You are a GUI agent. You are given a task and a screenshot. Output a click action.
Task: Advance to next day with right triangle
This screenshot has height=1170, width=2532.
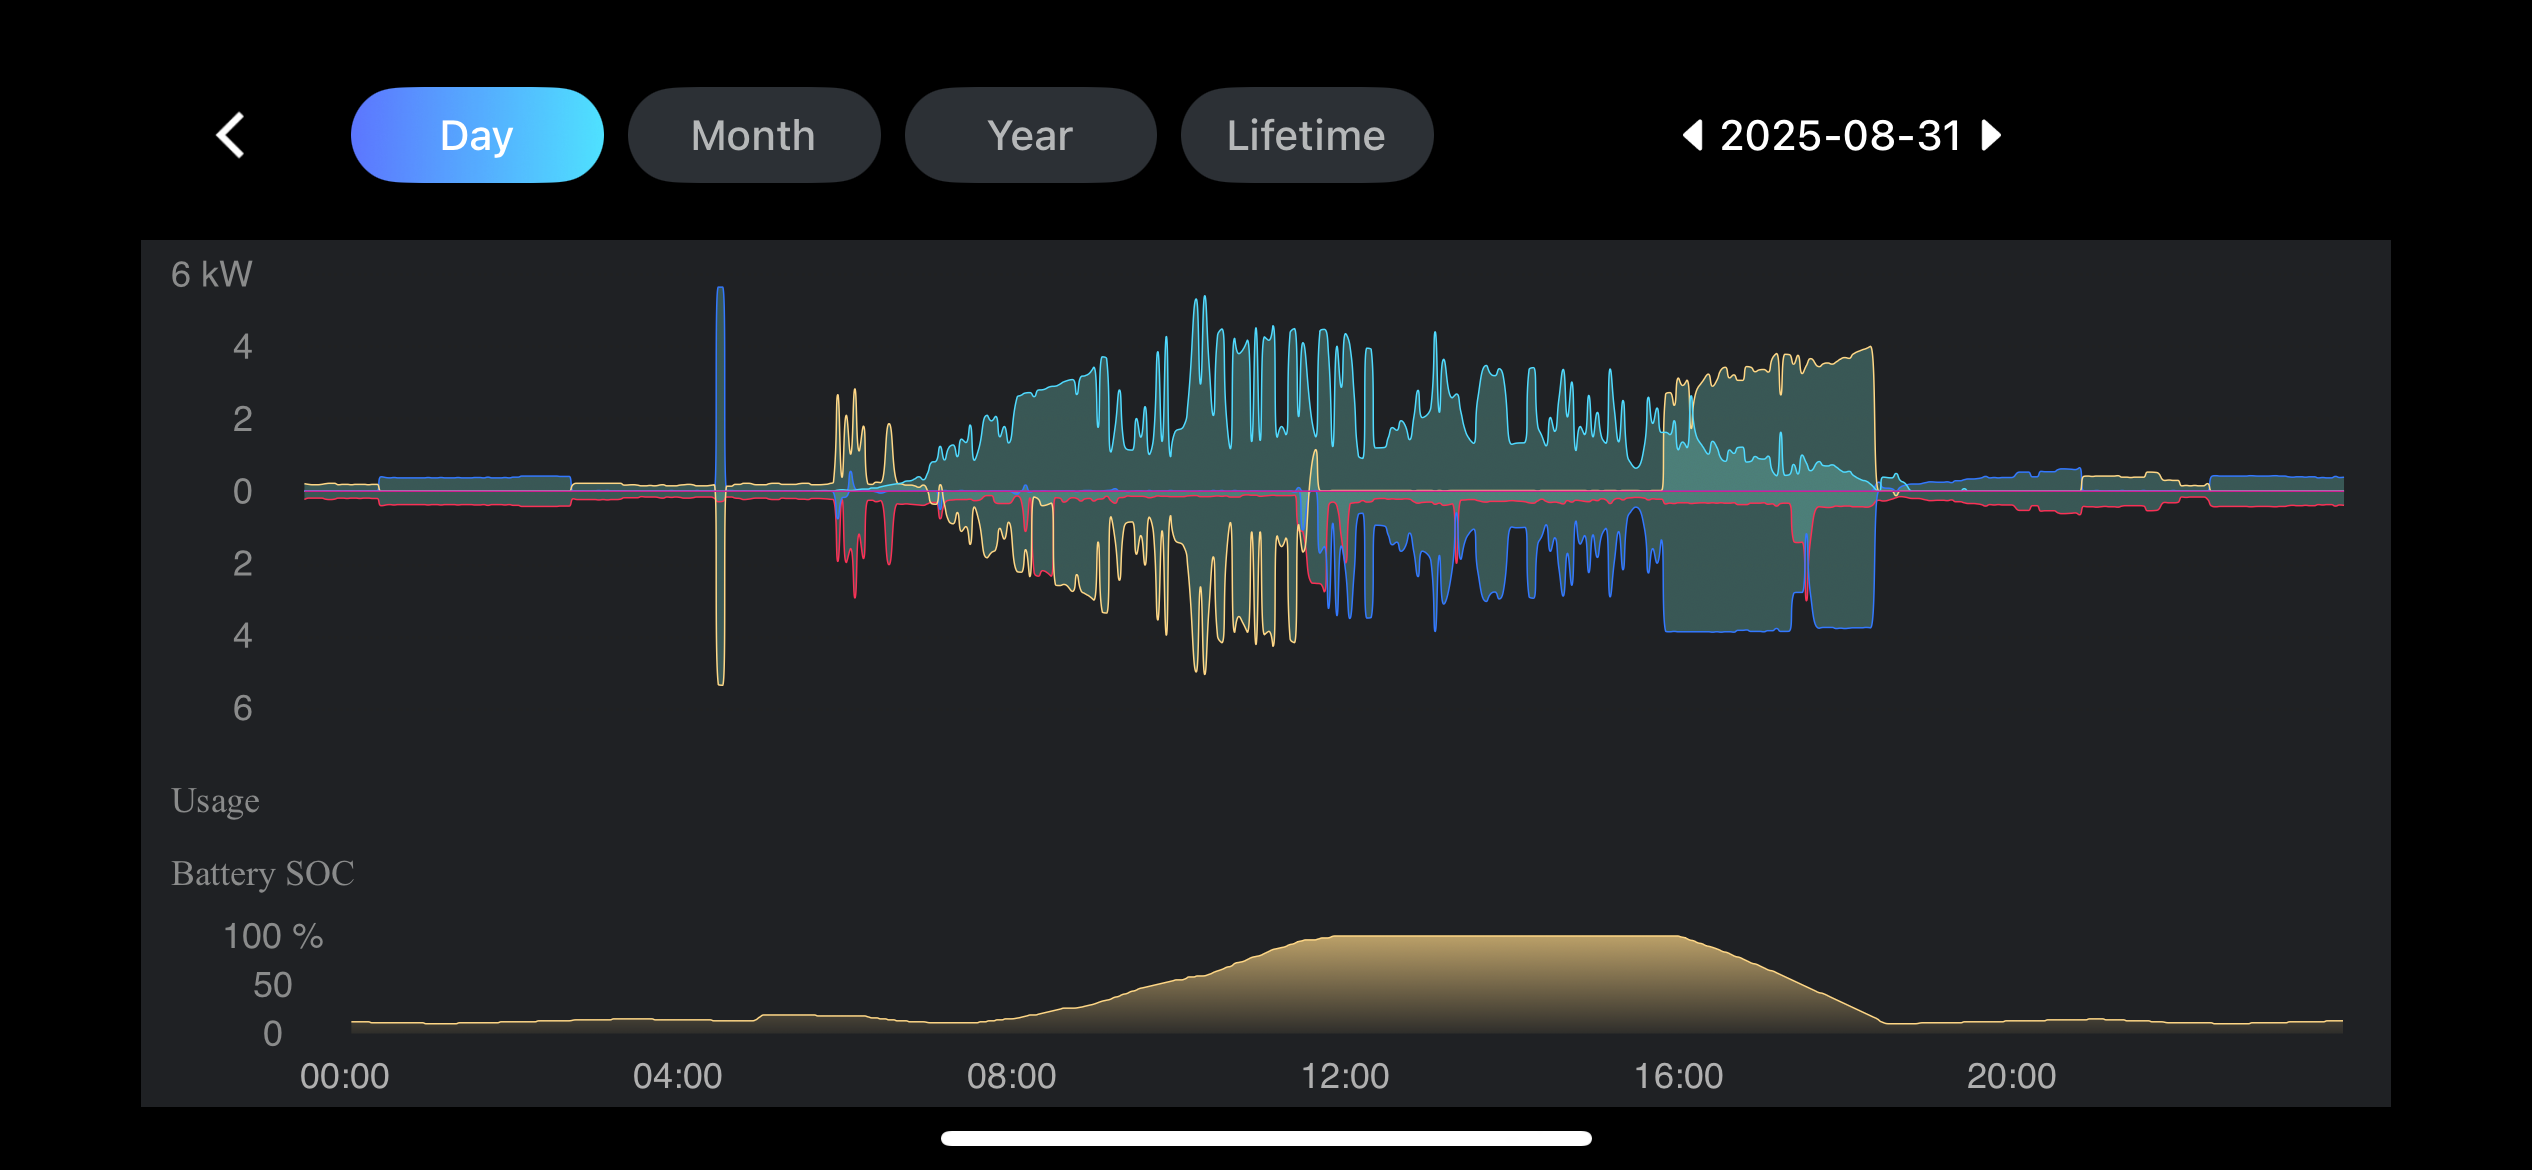coord(1991,135)
